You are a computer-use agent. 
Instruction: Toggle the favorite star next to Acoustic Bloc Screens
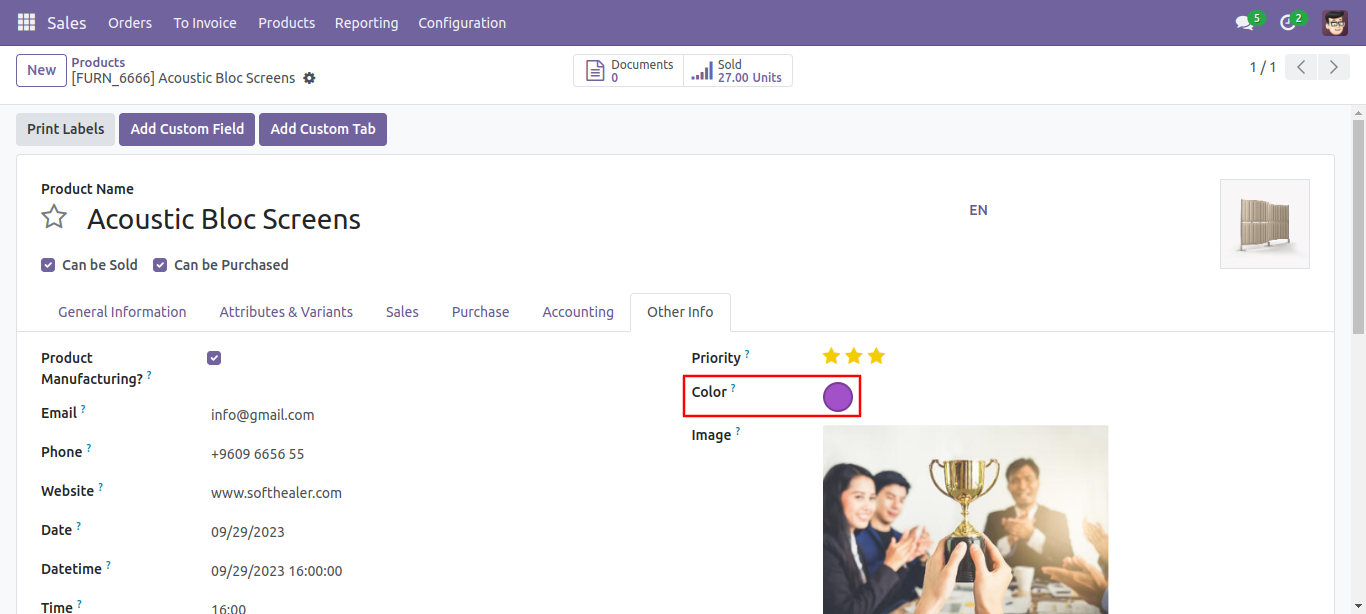(x=54, y=217)
